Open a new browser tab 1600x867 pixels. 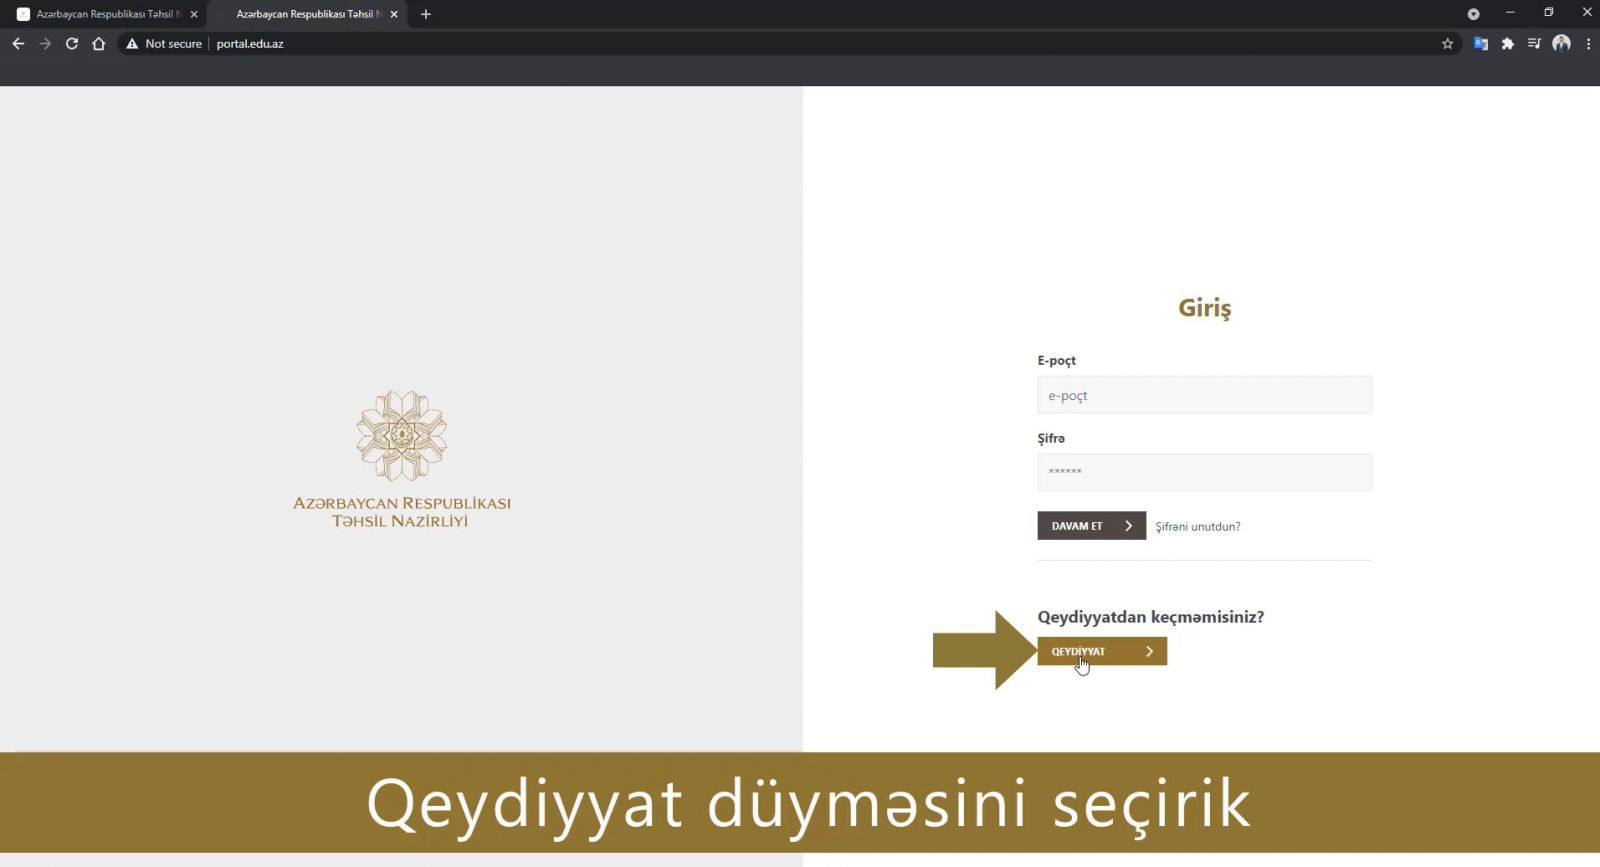point(426,14)
